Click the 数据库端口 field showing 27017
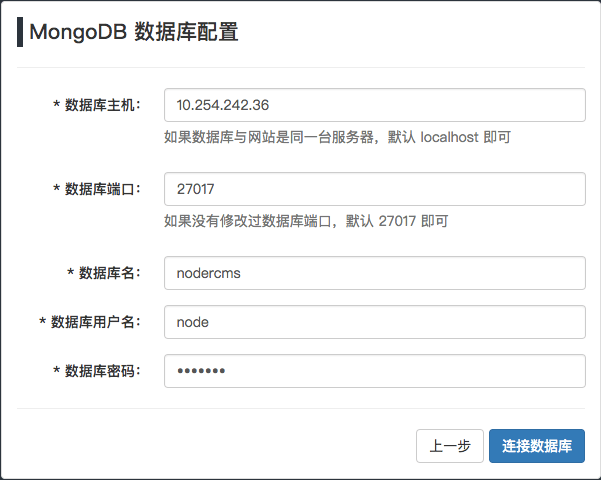Viewport: 601px width, 480px height. pos(374,189)
